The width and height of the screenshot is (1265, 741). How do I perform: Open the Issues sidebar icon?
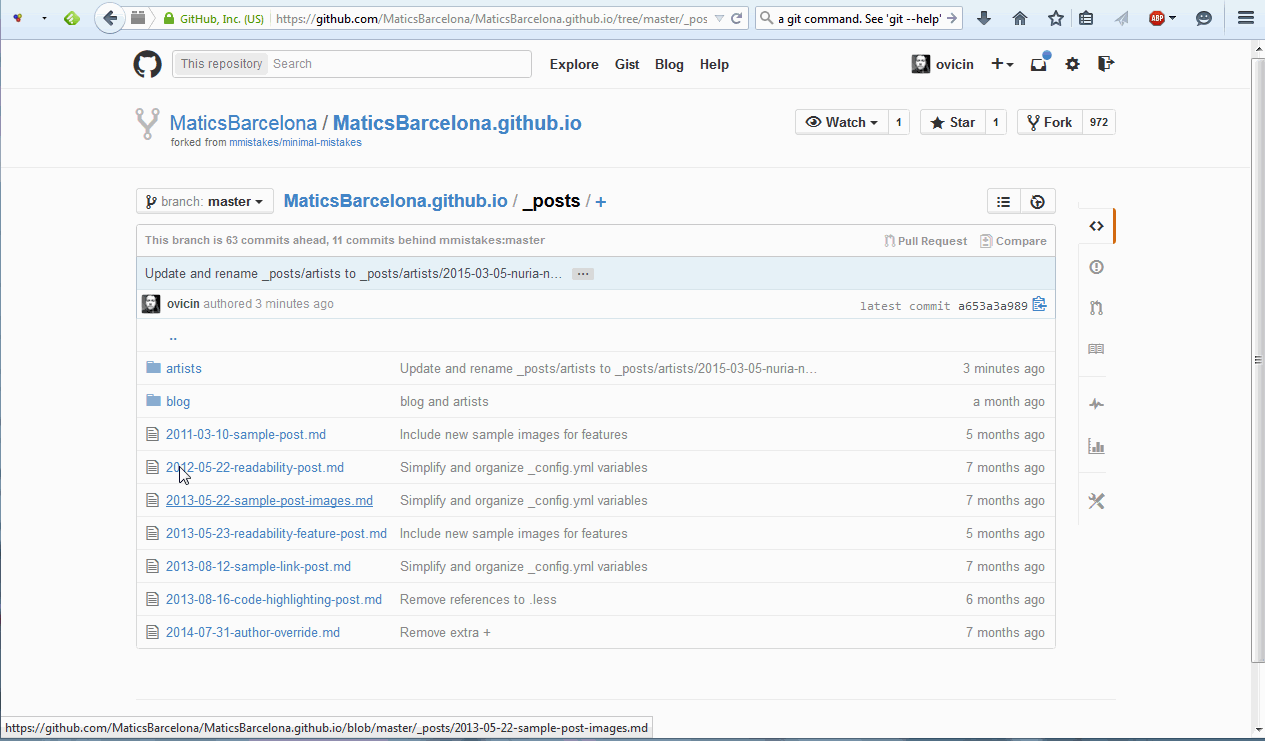[1096, 267]
